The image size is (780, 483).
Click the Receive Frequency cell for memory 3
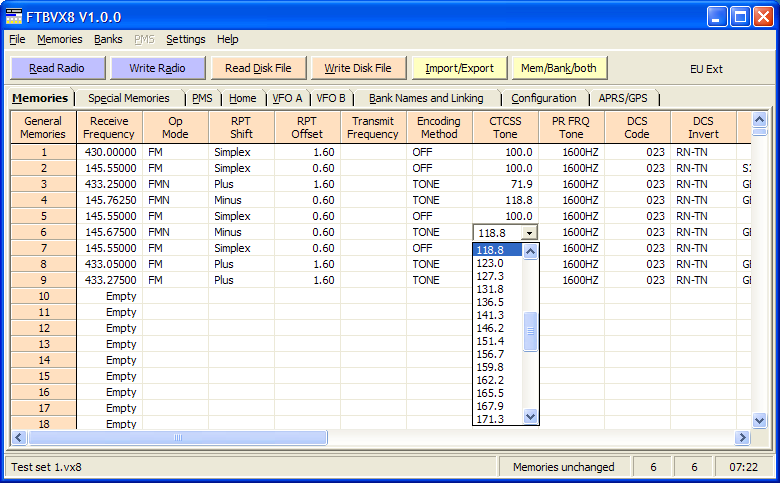109,184
